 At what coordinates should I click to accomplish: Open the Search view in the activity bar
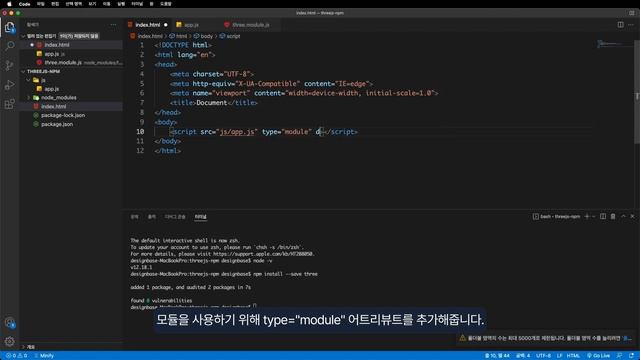tap(9, 45)
